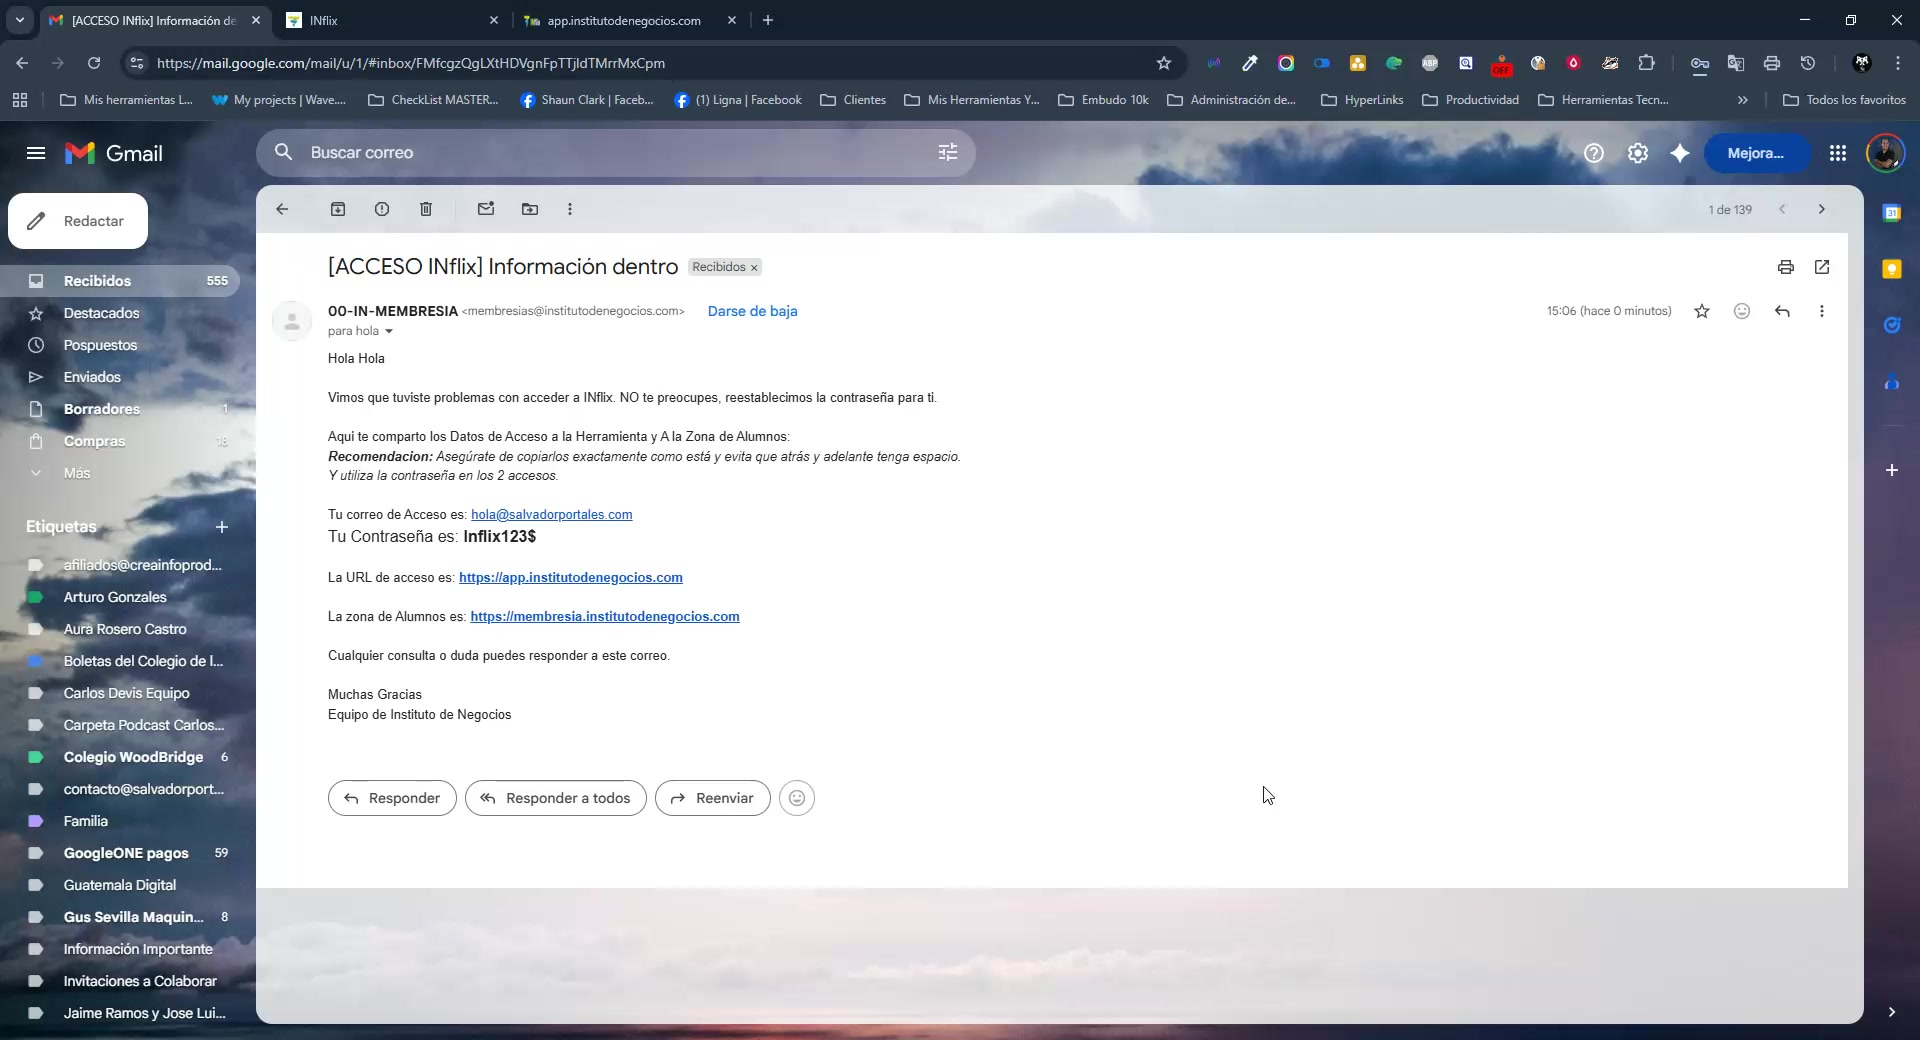Remove the Recibidos label from email
The image size is (1920, 1040).
754,268
